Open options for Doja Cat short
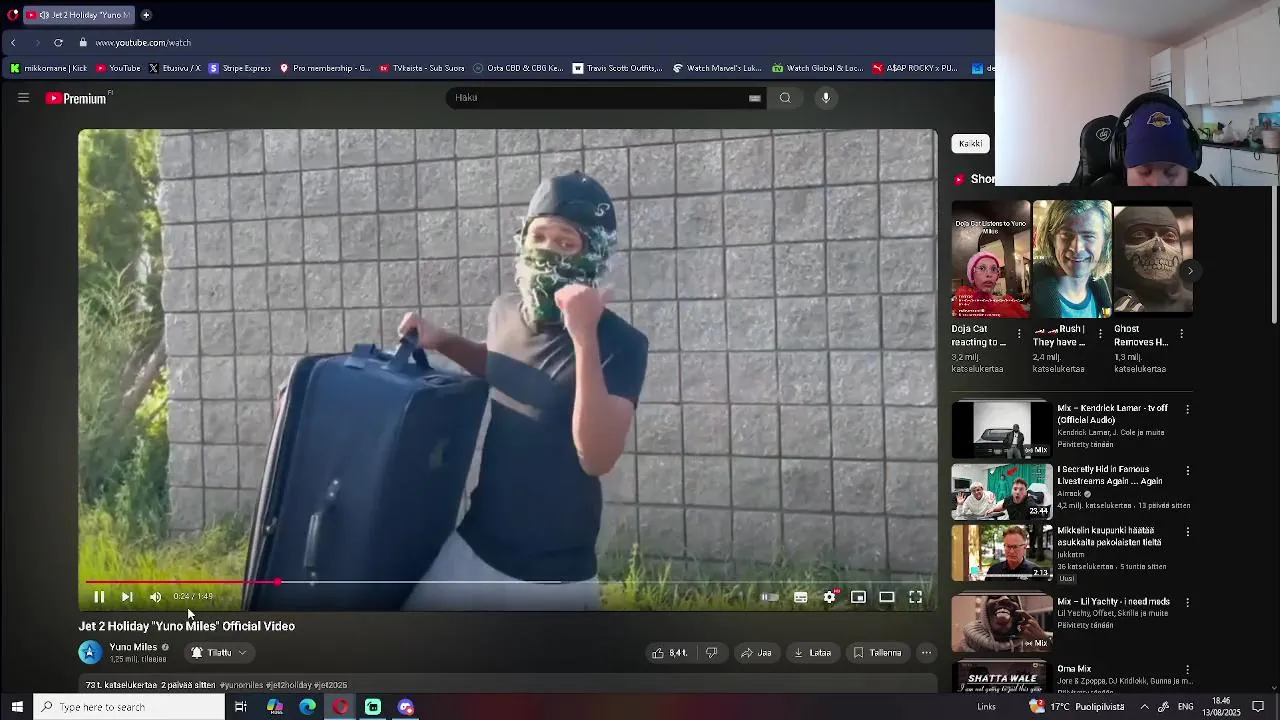 (x=1019, y=334)
